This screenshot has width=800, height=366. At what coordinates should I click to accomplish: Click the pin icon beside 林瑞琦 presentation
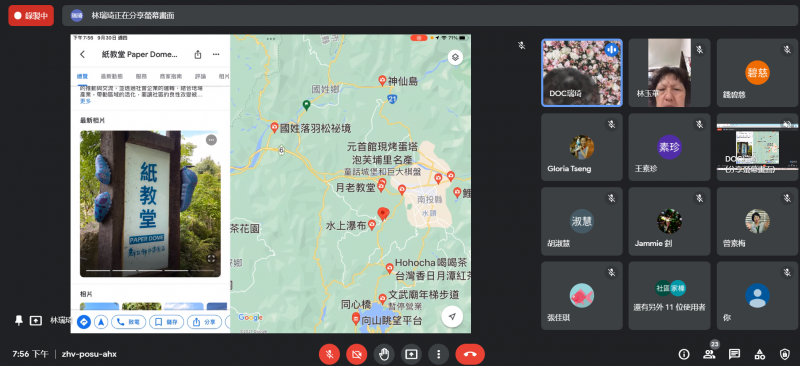[19, 320]
